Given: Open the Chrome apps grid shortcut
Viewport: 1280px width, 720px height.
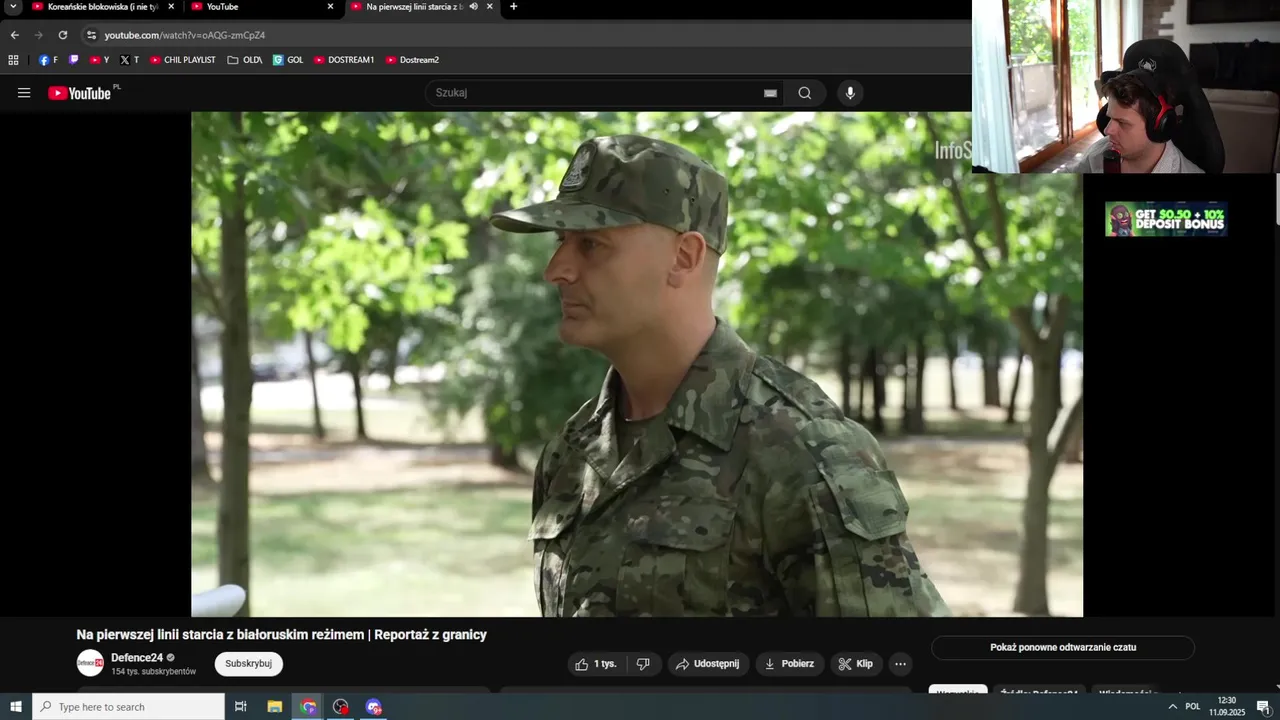Looking at the screenshot, I should 13,60.
